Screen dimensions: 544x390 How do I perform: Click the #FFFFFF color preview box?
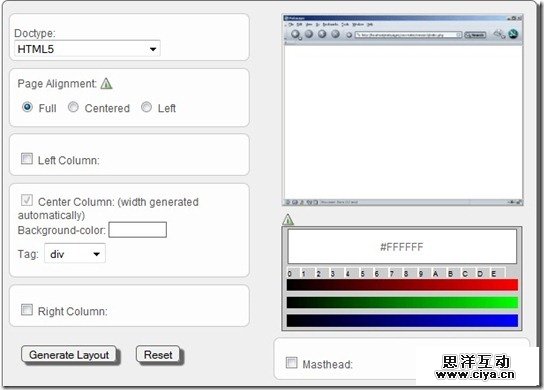(x=402, y=247)
